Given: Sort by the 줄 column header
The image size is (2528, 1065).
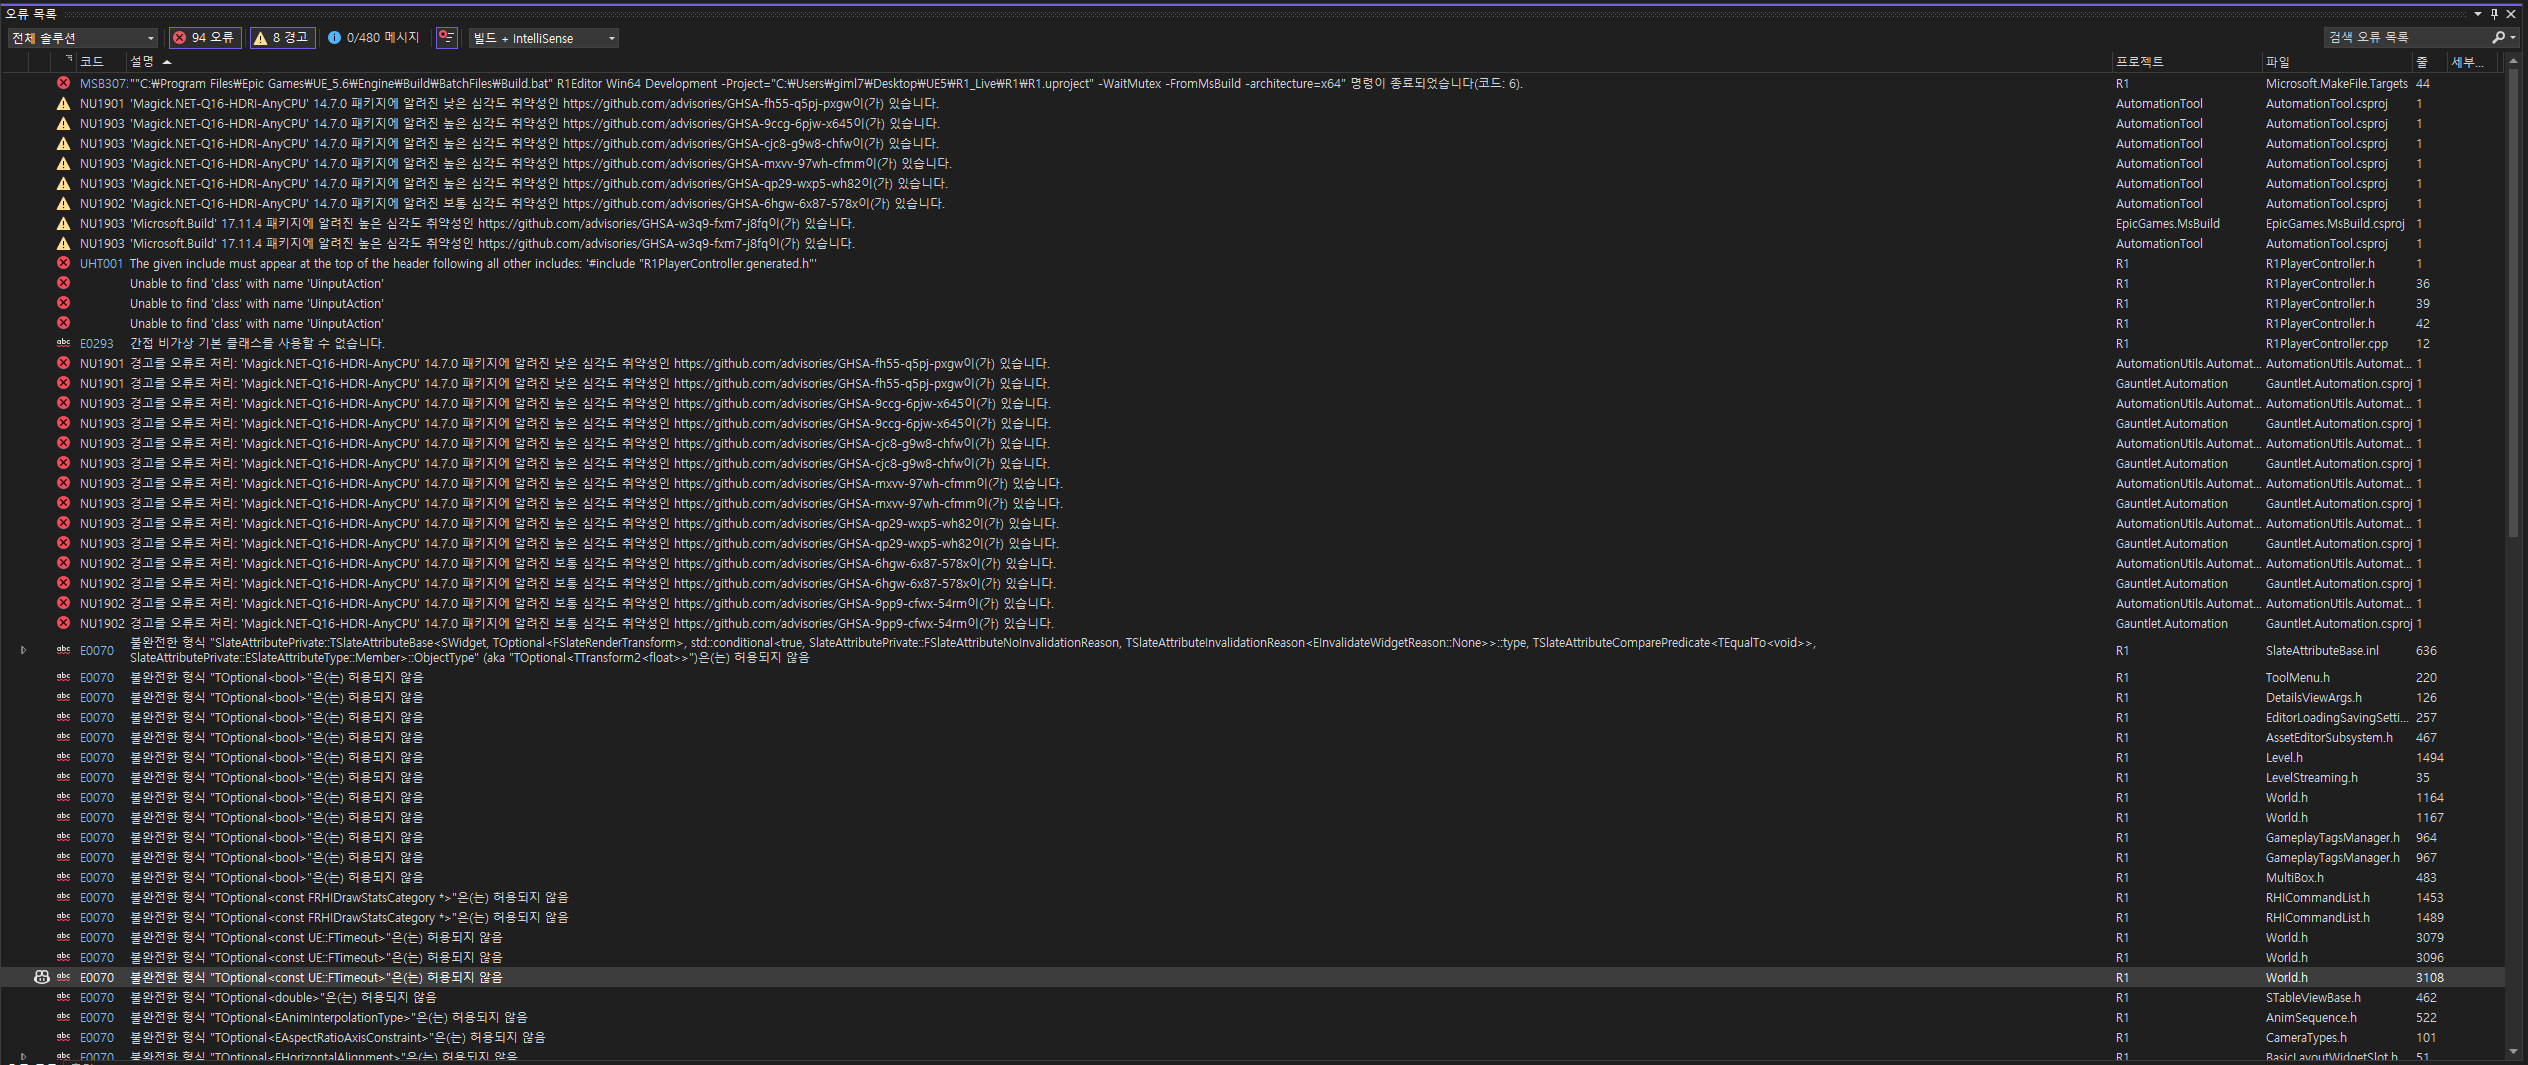Looking at the screenshot, I should [2429, 62].
